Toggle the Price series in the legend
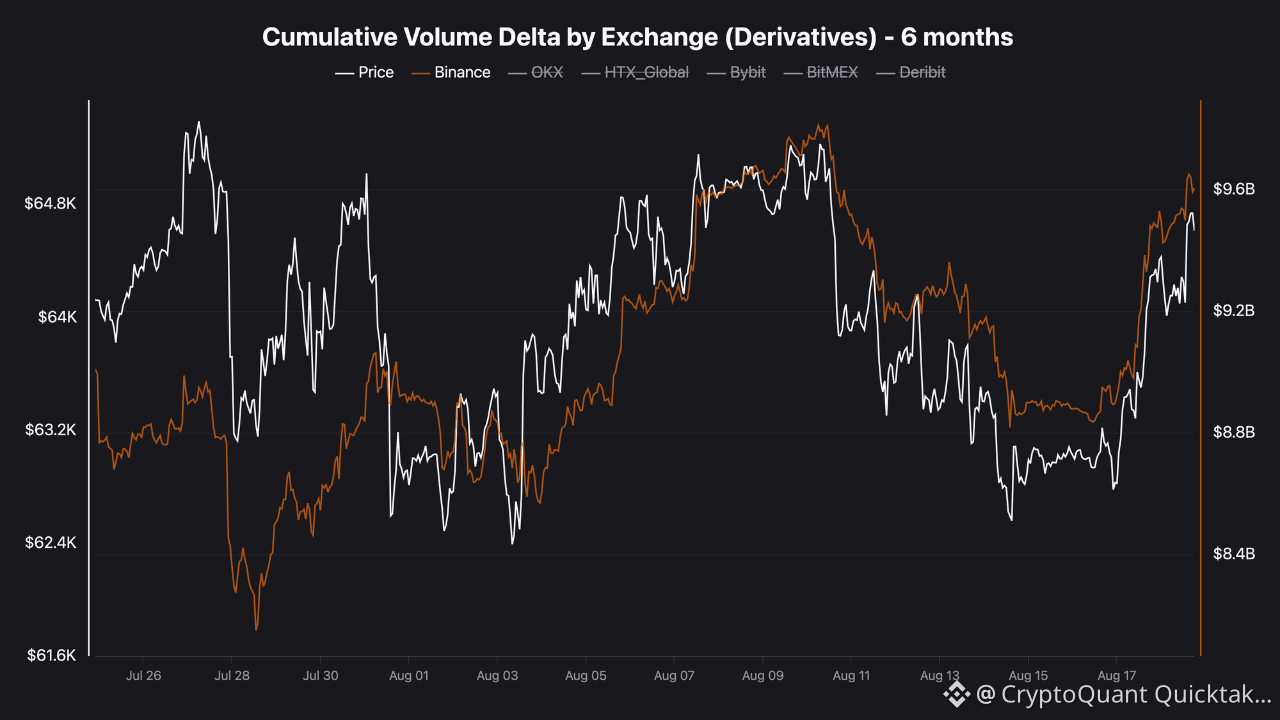This screenshot has width=1280, height=720. click(364, 72)
